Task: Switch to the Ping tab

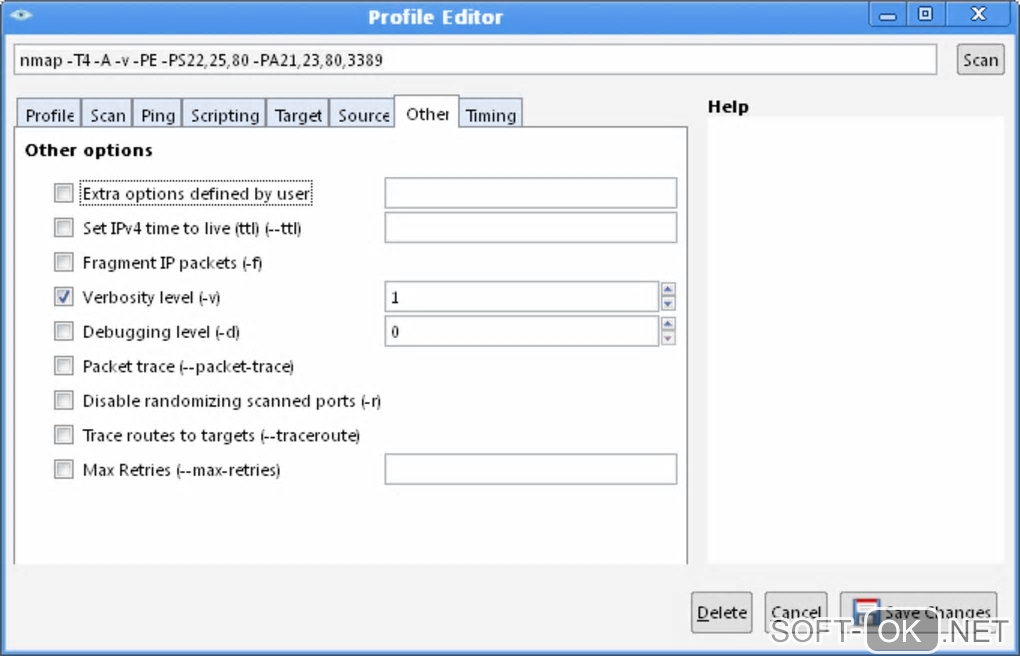Action: click(x=158, y=115)
